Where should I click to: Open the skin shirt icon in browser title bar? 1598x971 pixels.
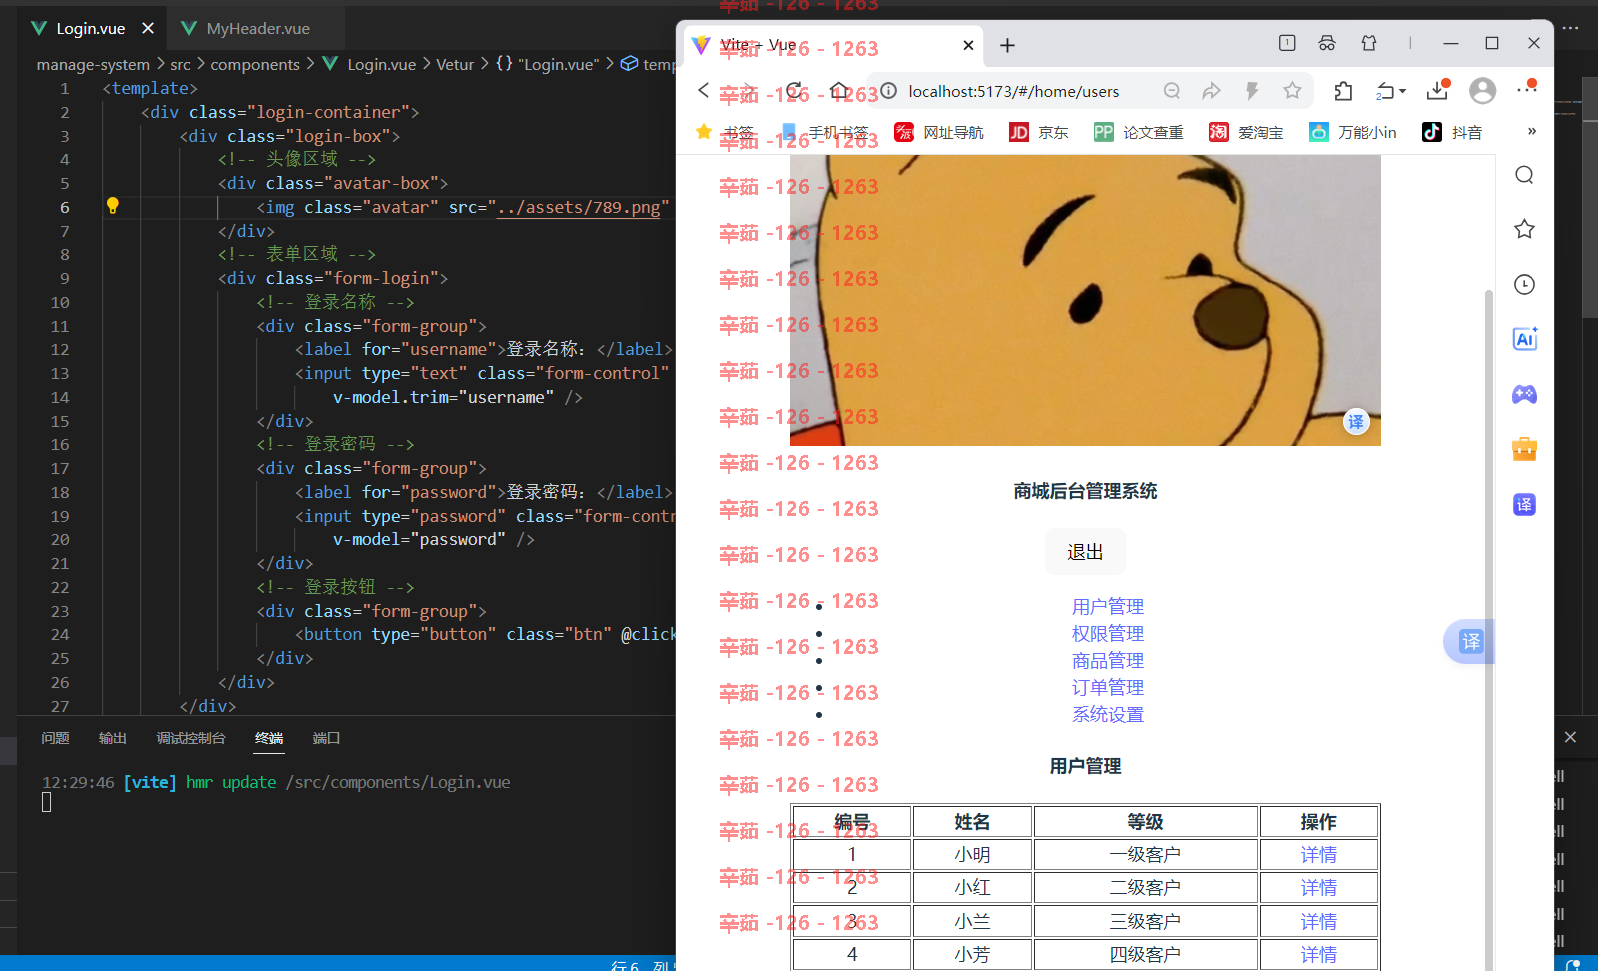pyautogui.click(x=1369, y=43)
